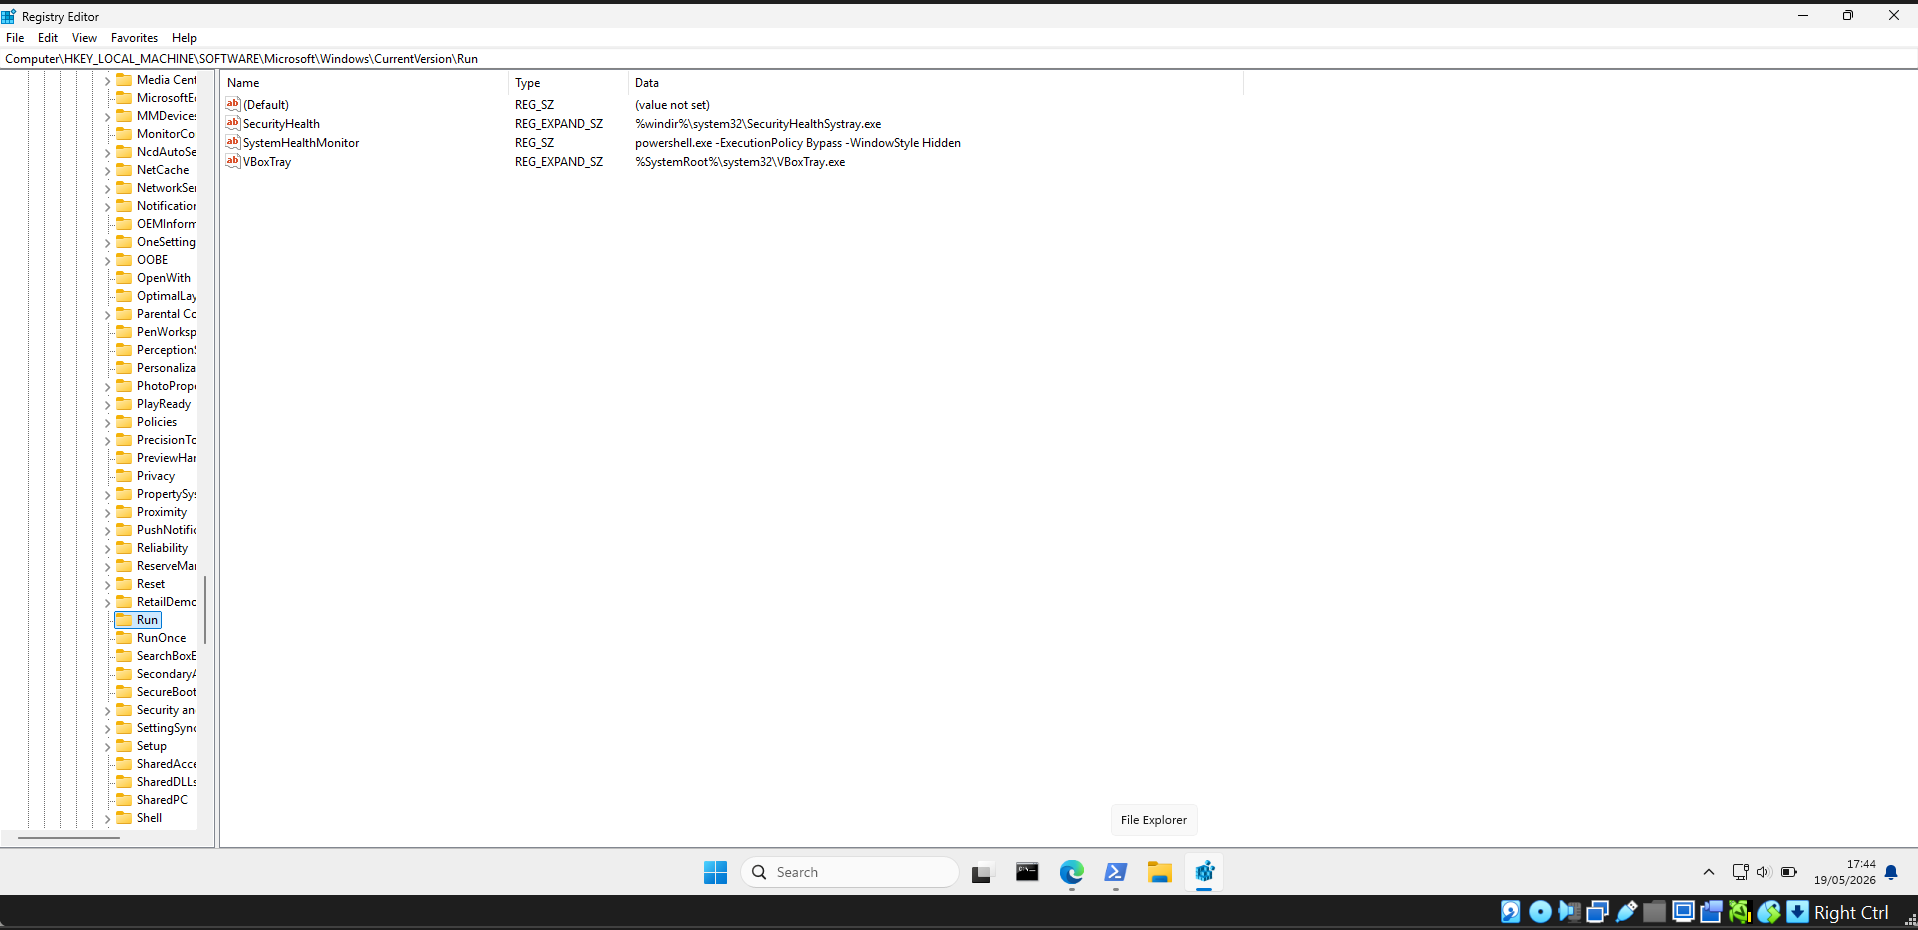Image resolution: width=1918 pixels, height=930 pixels.
Task: Expand the OOBE key
Action: (x=107, y=260)
